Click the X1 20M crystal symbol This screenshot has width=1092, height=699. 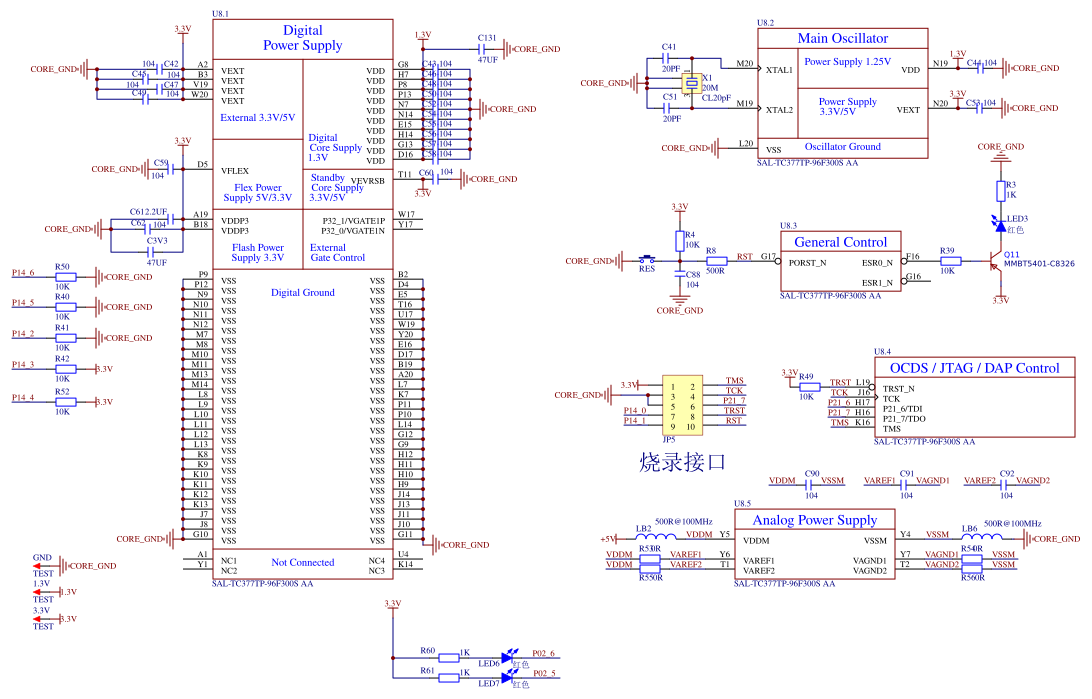[x=689, y=85]
